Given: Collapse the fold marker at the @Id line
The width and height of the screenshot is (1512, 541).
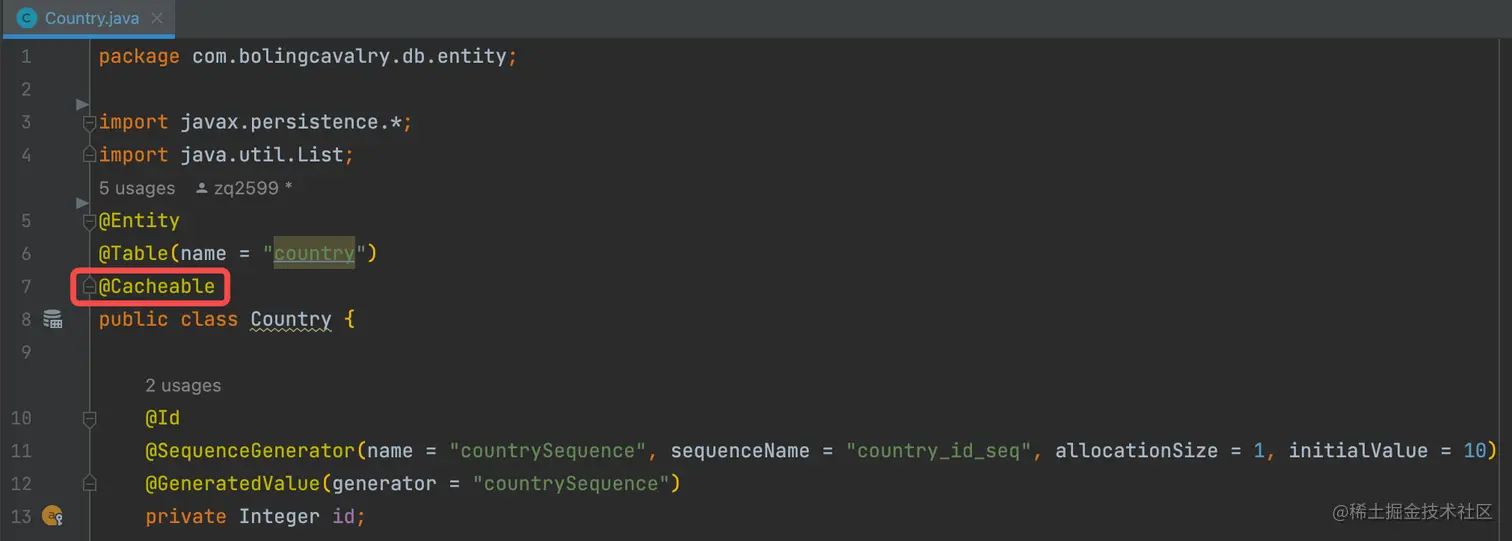Looking at the screenshot, I should pos(89,418).
